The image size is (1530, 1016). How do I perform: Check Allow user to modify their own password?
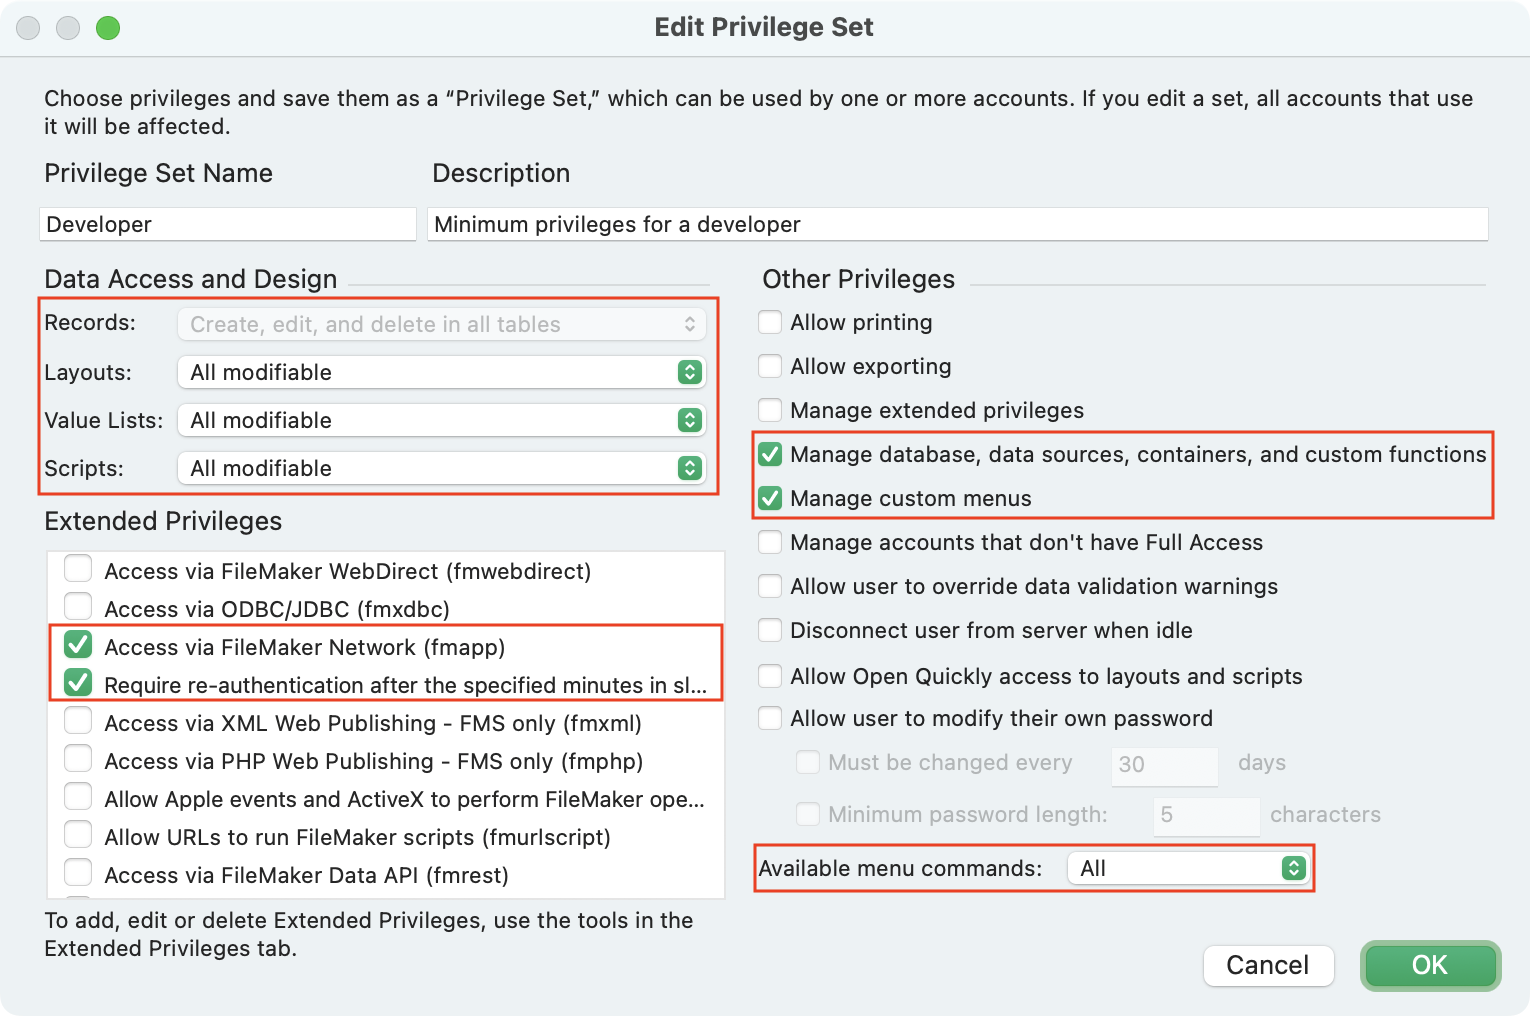tap(770, 718)
